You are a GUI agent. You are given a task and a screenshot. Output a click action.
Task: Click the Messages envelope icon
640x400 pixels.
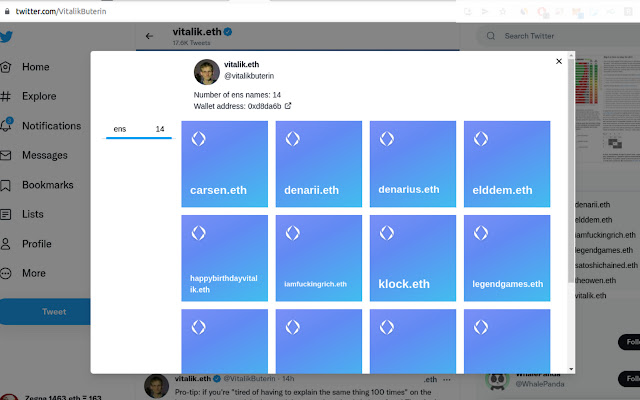click(x=5, y=156)
